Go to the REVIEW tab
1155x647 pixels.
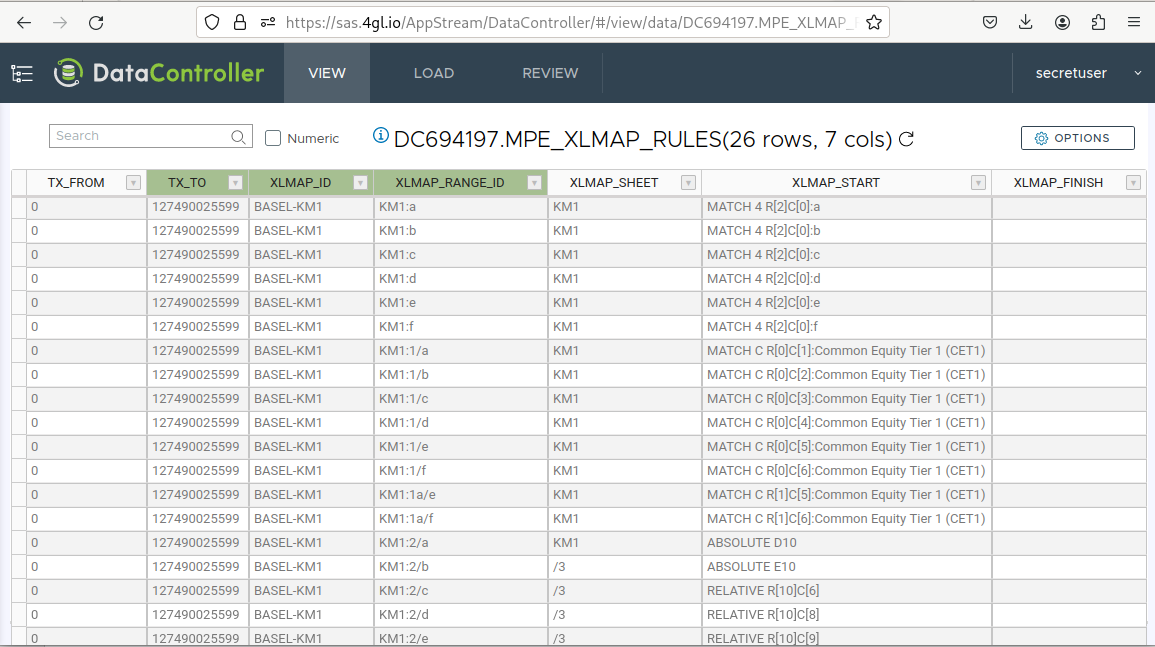550,73
